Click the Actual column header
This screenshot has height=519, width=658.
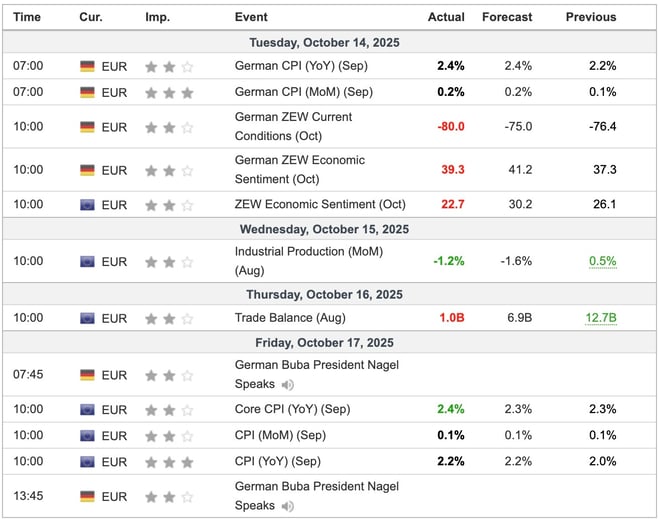tap(446, 17)
